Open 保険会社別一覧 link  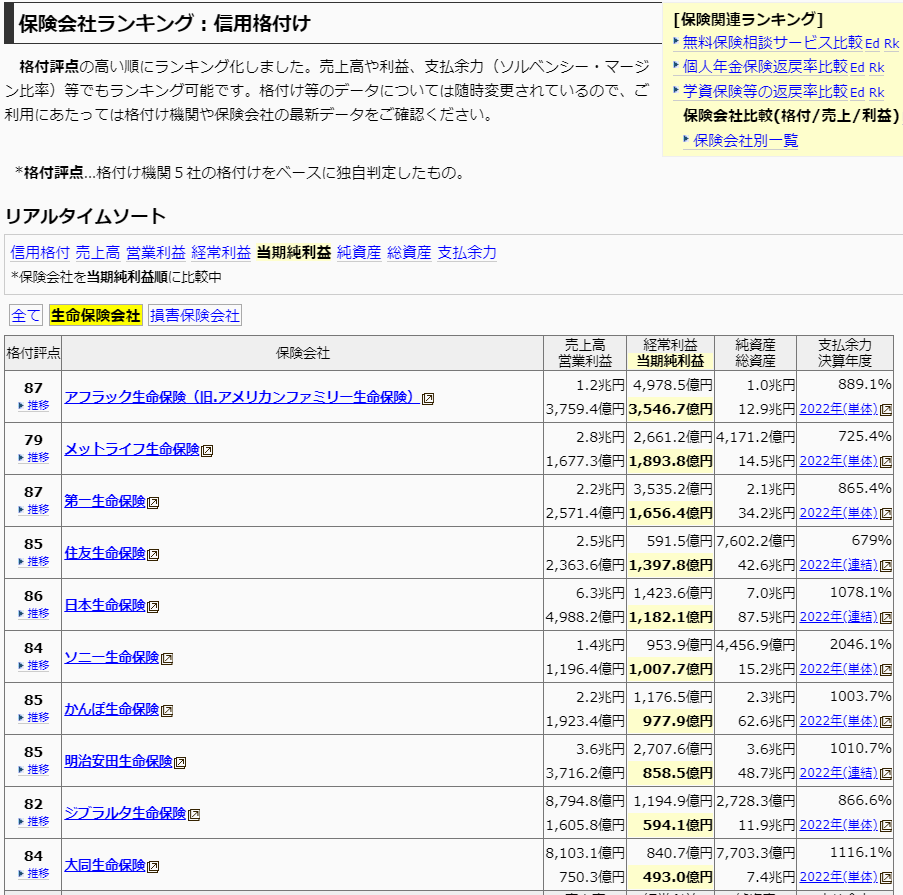click(745, 141)
